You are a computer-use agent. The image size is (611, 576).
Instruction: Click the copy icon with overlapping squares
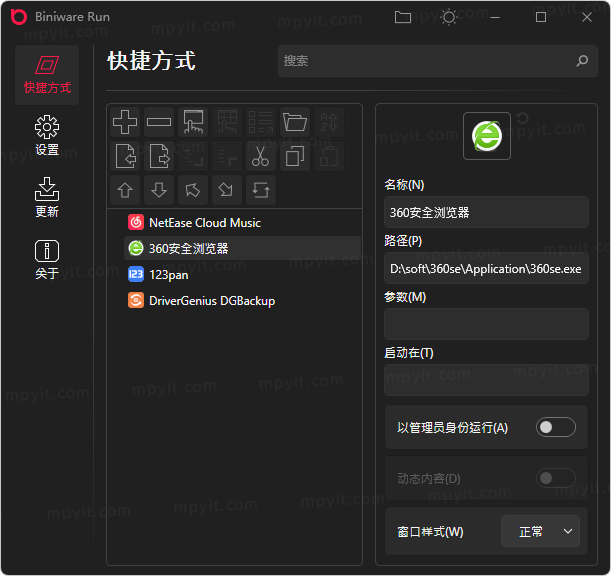click(295, 156)
